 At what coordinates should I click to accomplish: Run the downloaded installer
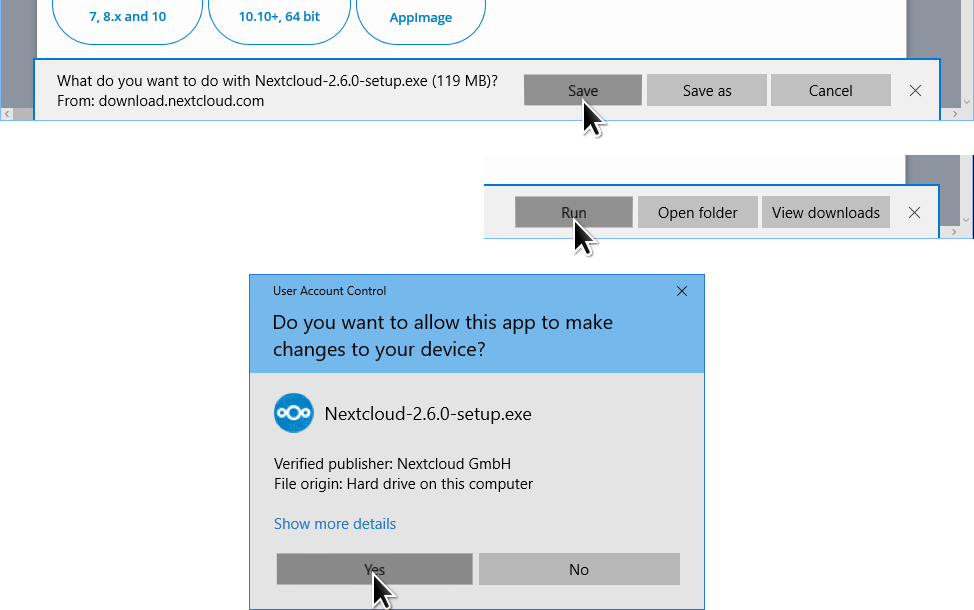click(574, 212)
